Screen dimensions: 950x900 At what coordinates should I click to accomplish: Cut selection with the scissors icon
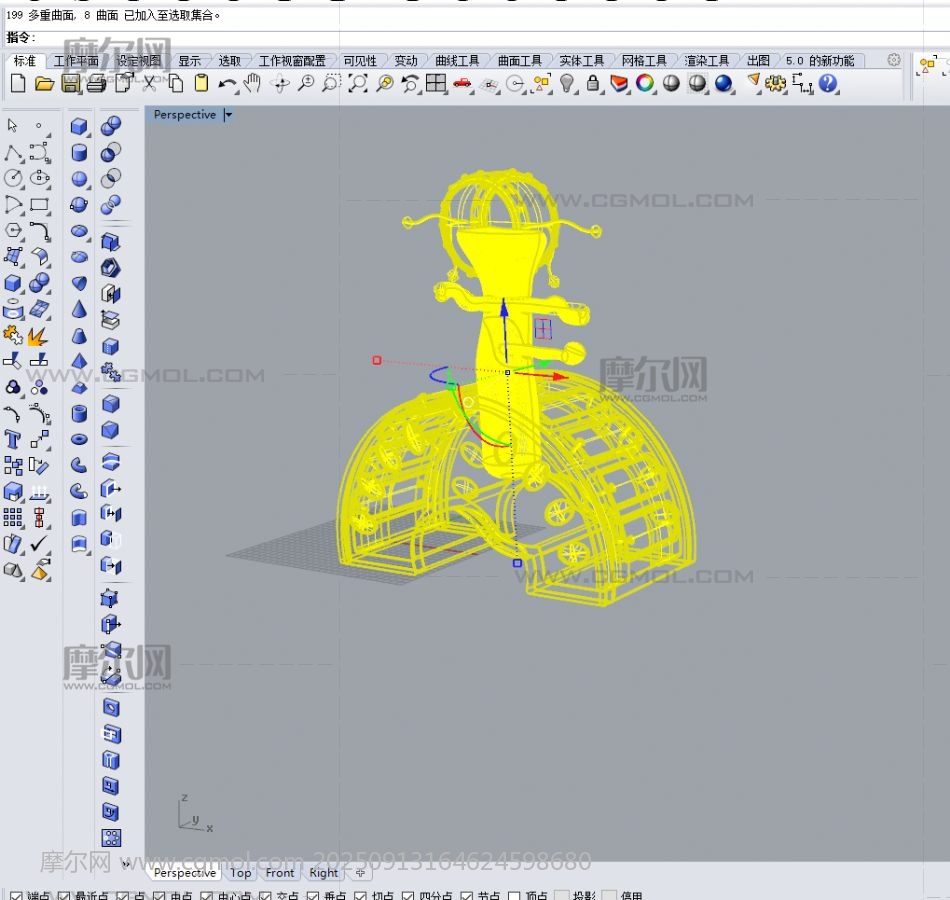(x=149, y=83)
